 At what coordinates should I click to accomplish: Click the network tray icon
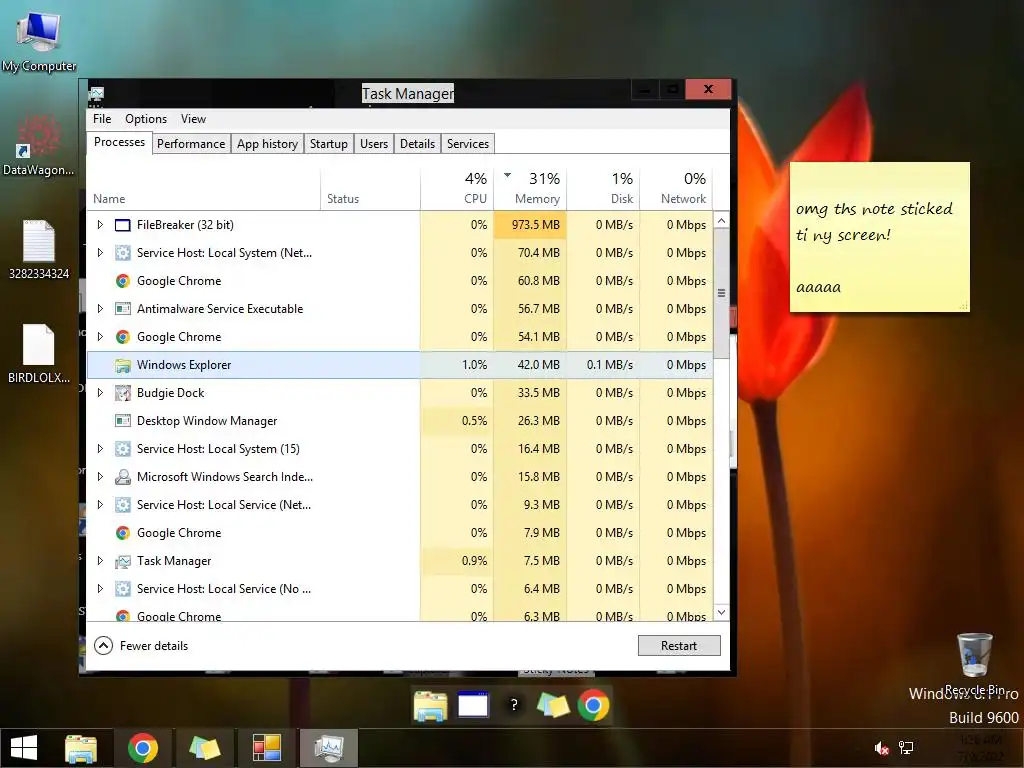point(906,748)
